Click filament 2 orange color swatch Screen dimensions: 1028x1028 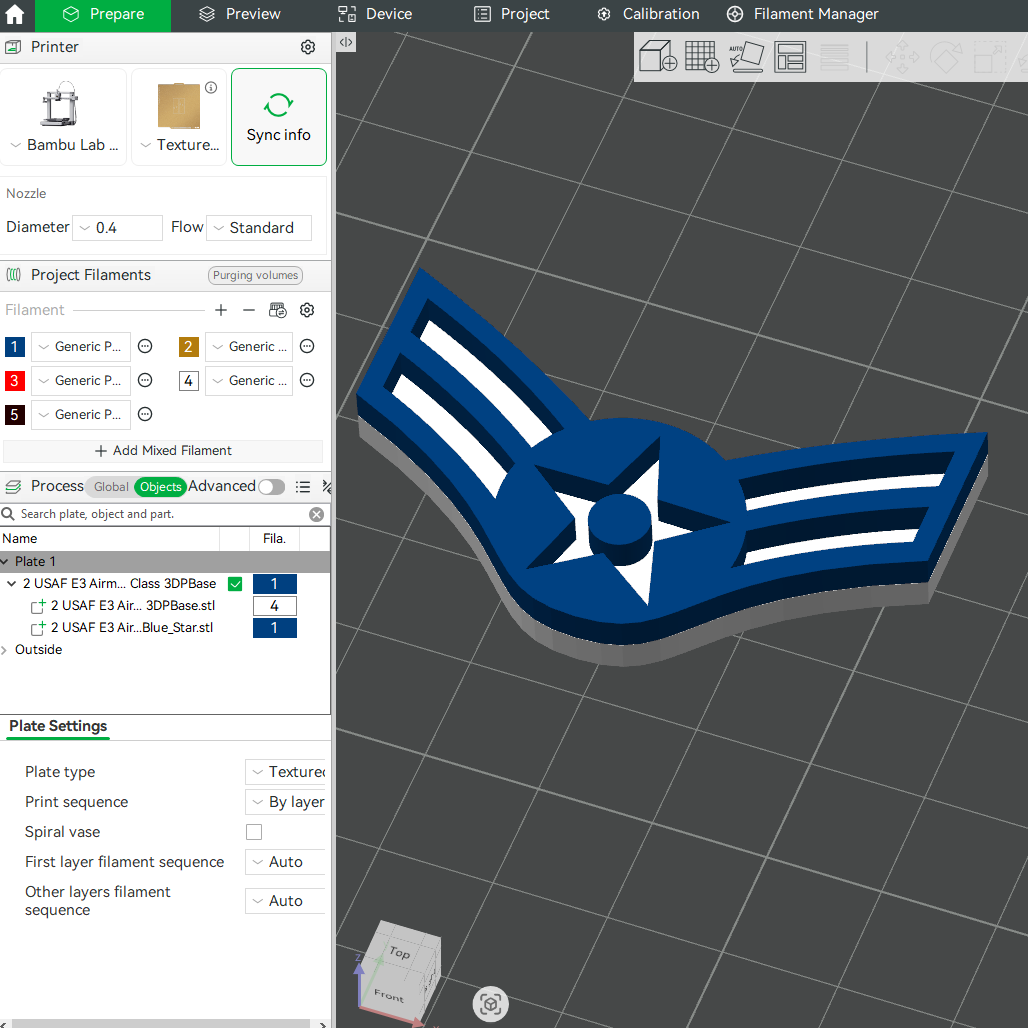(x=188, y=346)
